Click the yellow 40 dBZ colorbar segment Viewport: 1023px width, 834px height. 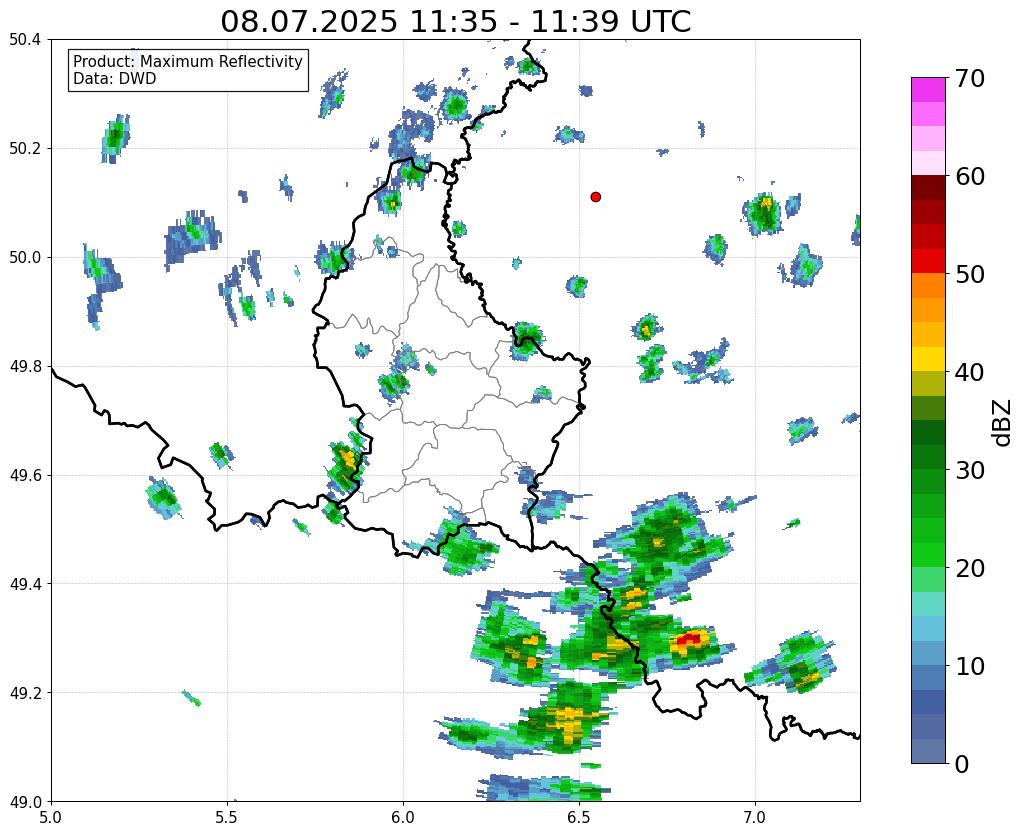coord(928,359)
